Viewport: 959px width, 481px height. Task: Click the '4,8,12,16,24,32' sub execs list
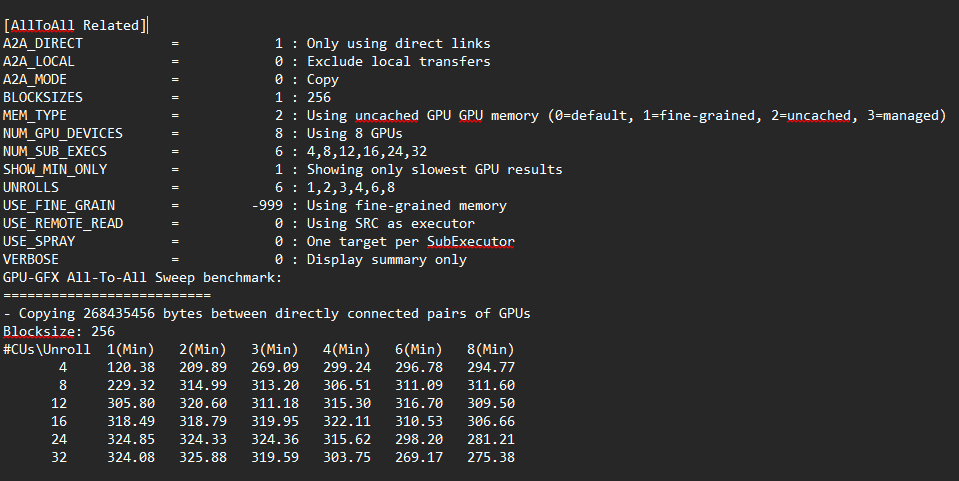point(367,152)
